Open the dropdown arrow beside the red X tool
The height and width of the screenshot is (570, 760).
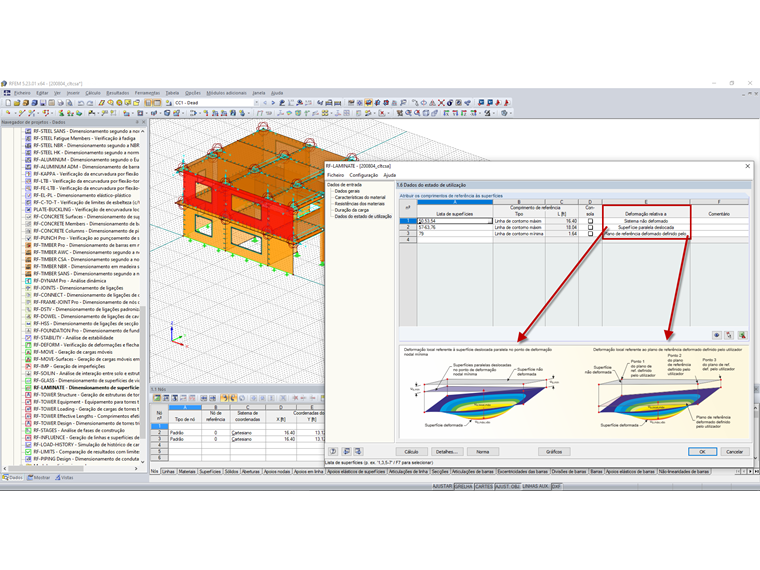(389, 113)
